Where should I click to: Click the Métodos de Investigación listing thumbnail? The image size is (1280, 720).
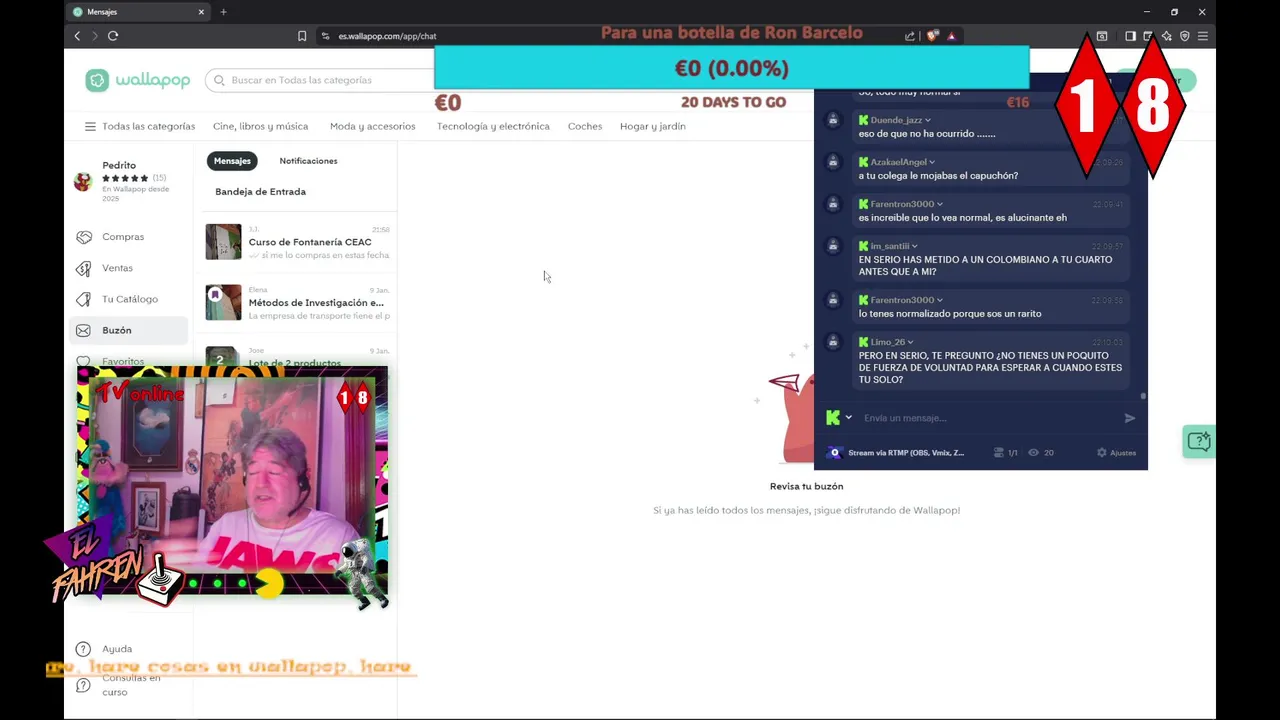coord(223,302)
